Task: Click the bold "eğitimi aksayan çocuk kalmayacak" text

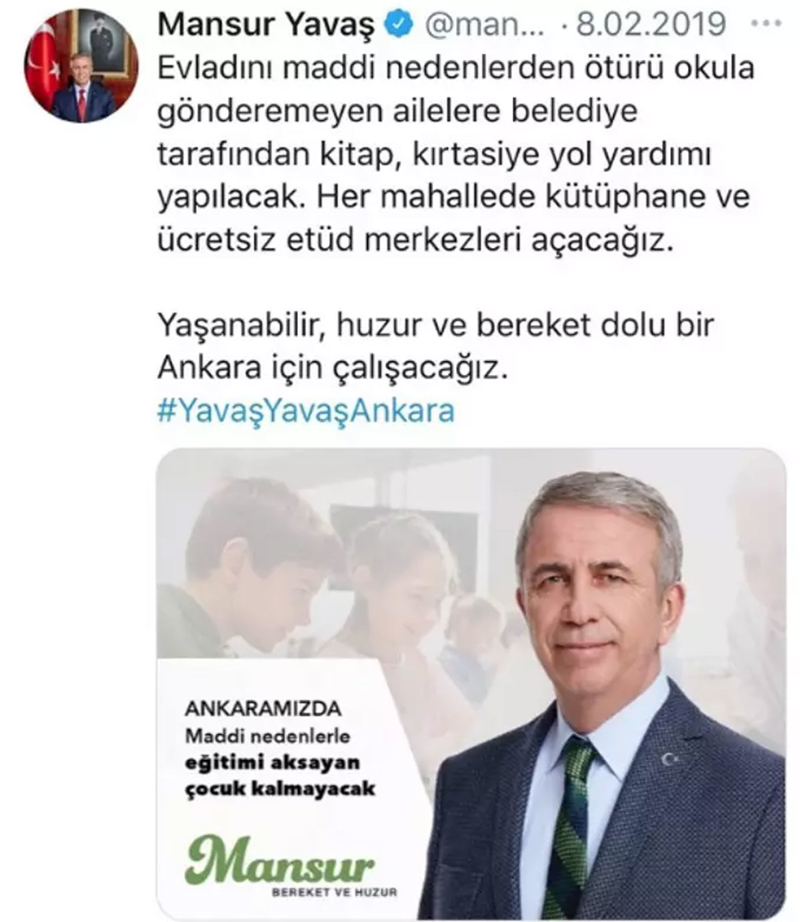Action: pos(280,775)
